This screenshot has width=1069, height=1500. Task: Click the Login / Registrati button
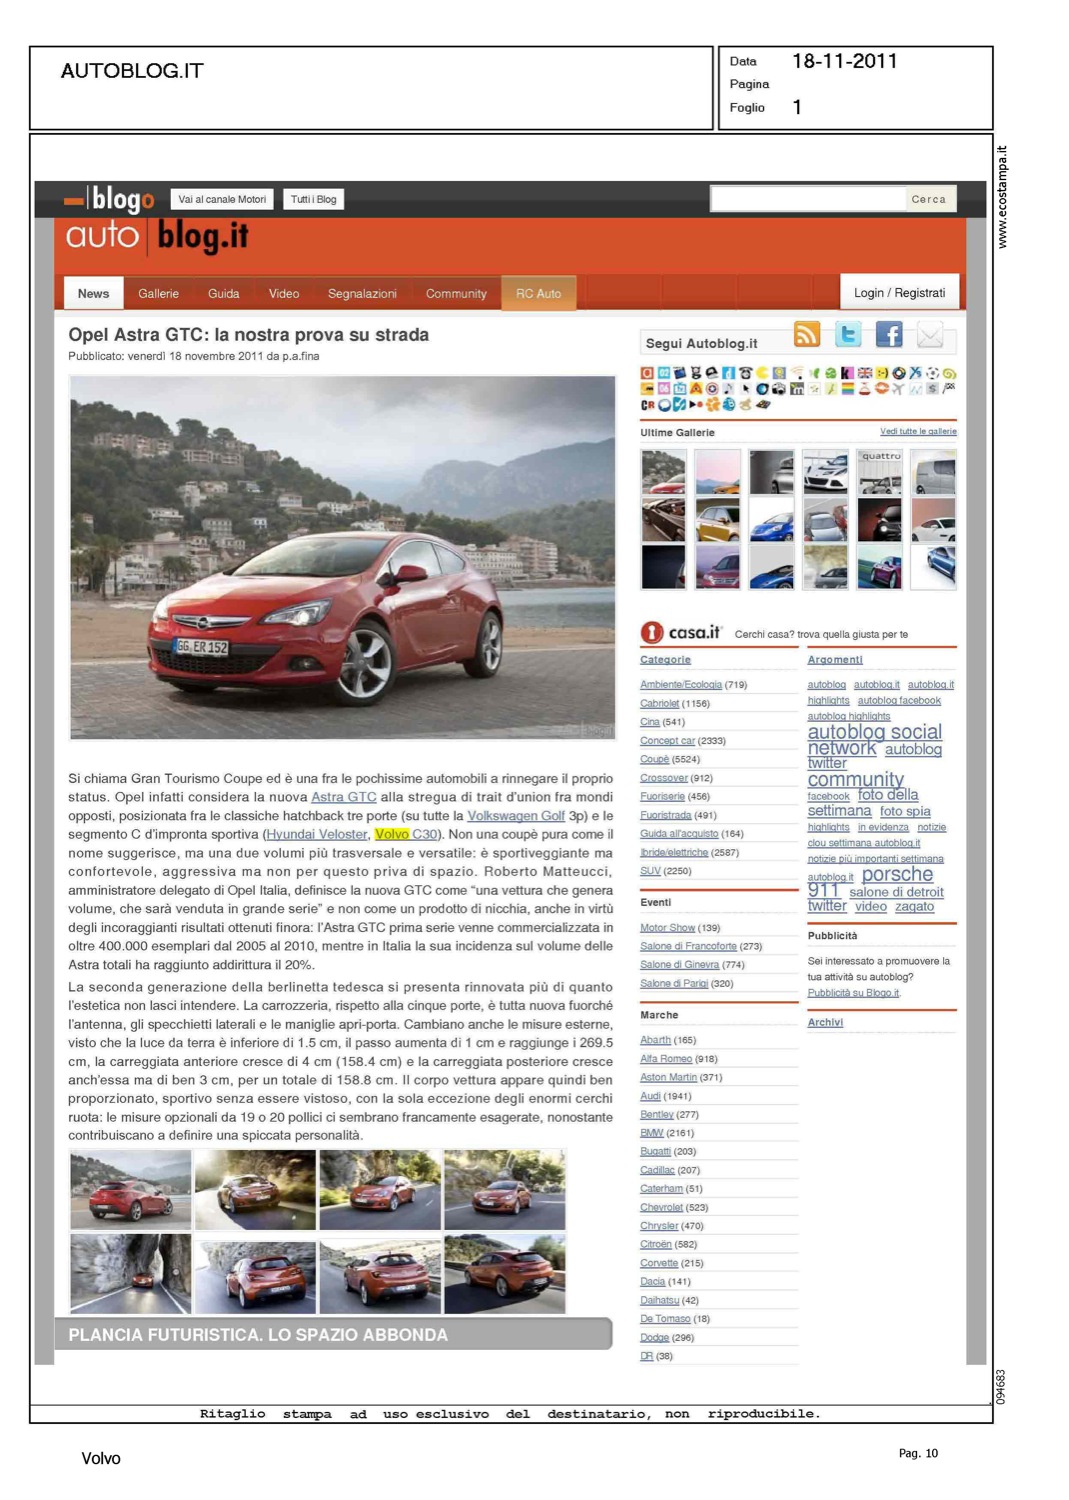tap(899, 293)
